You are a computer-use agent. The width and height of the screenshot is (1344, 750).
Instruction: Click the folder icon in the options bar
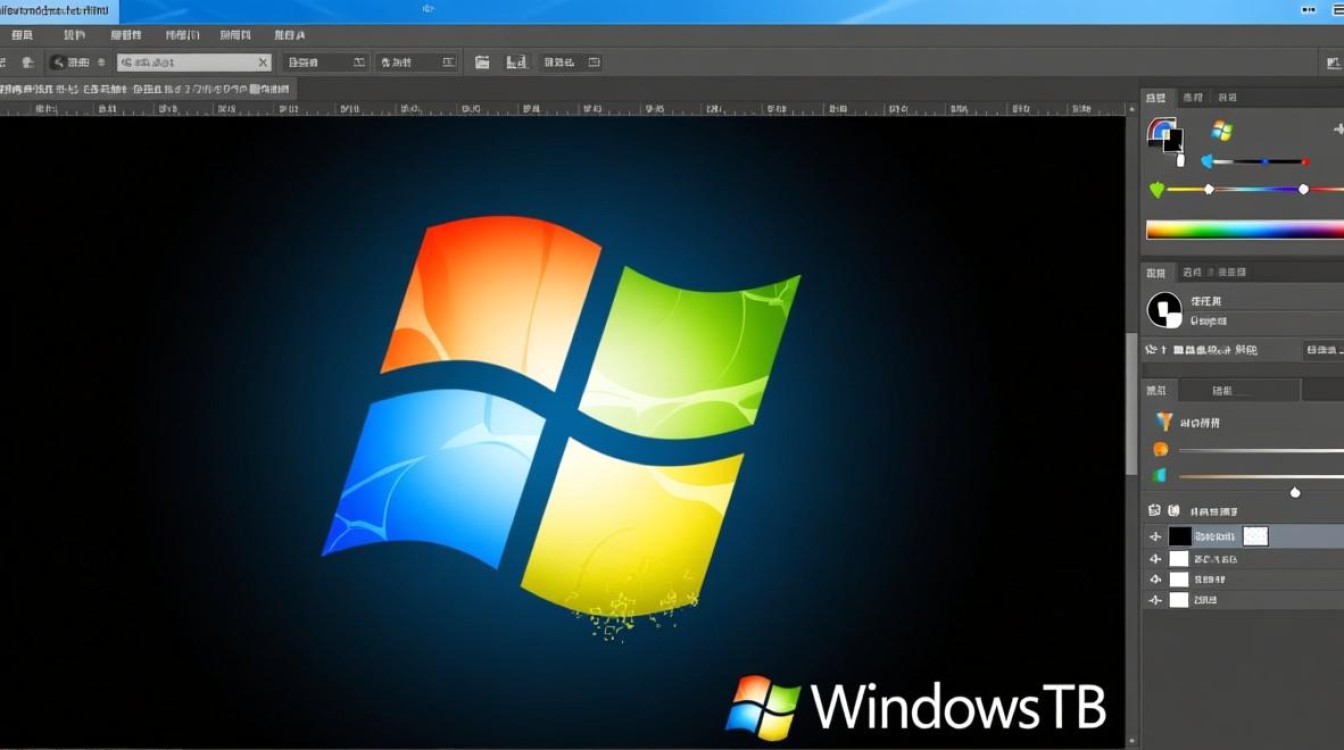click(x=481, y=61)
